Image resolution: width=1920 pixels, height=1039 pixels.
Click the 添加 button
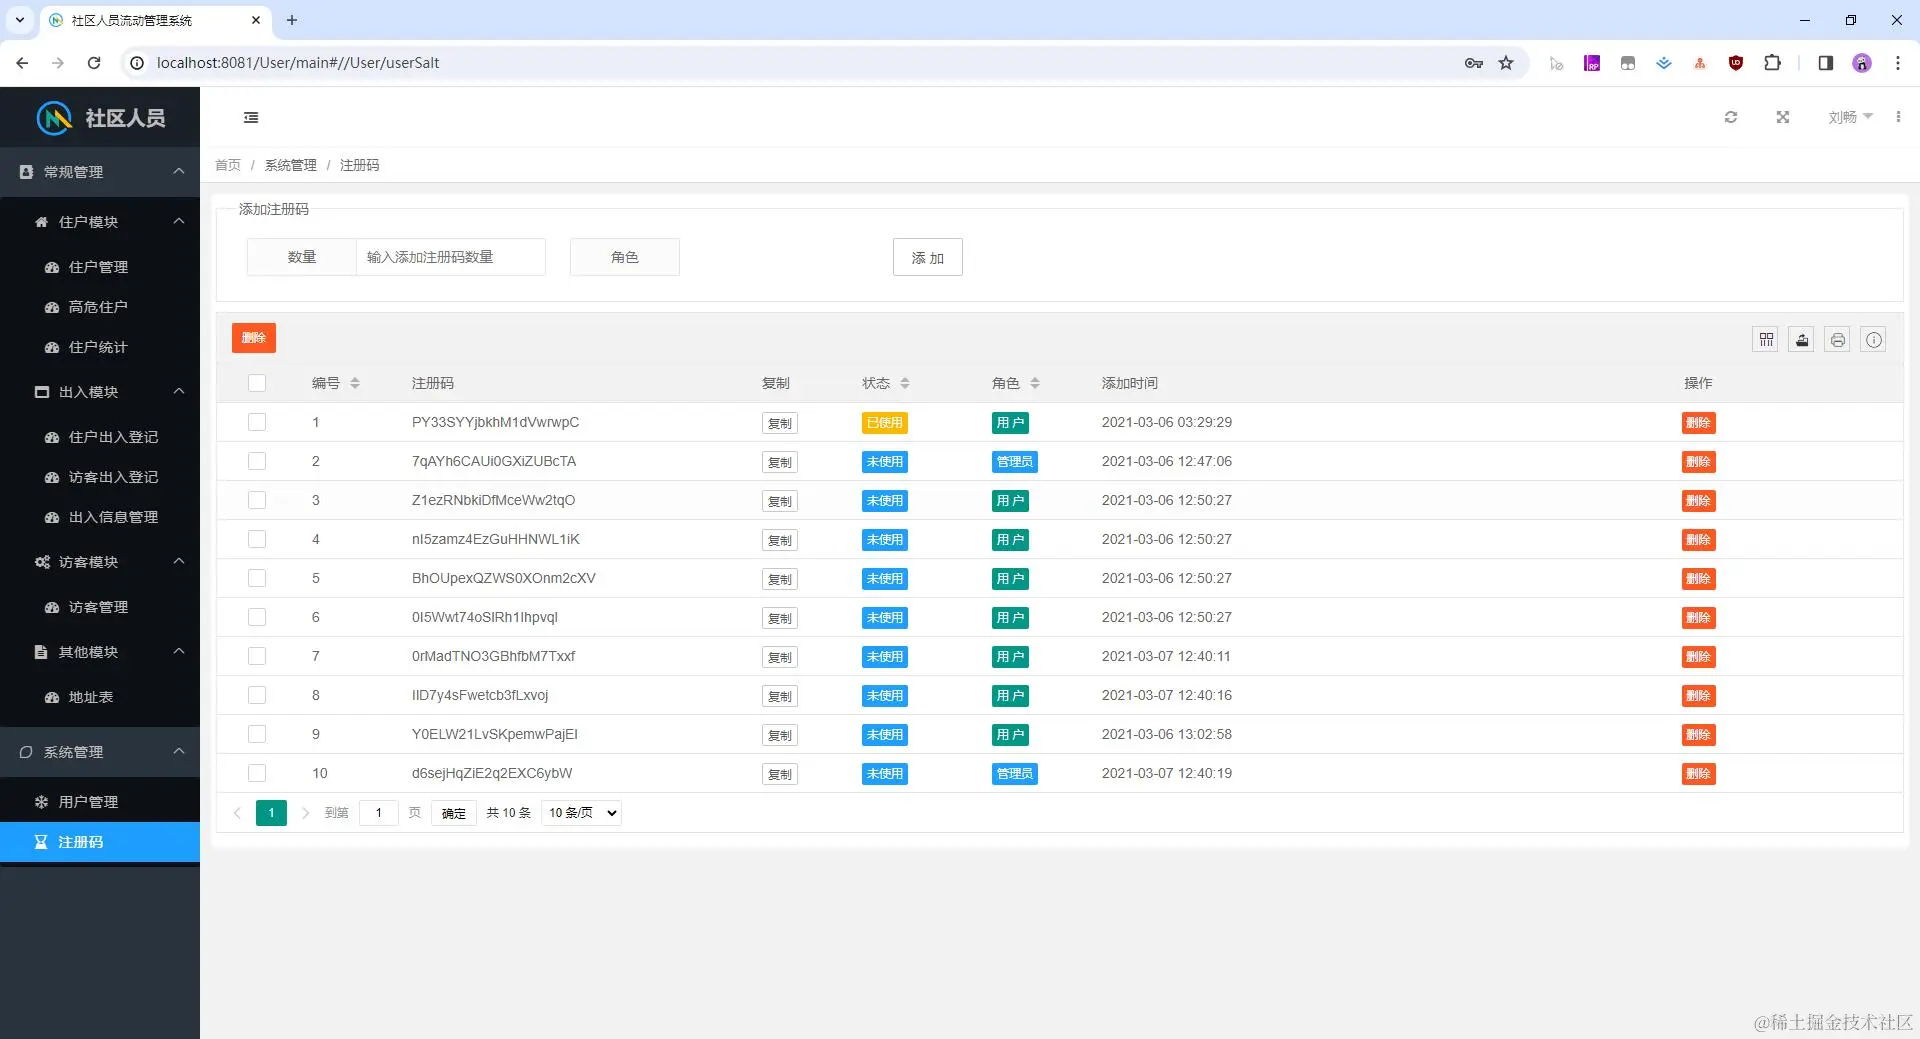tap(927, 257)
